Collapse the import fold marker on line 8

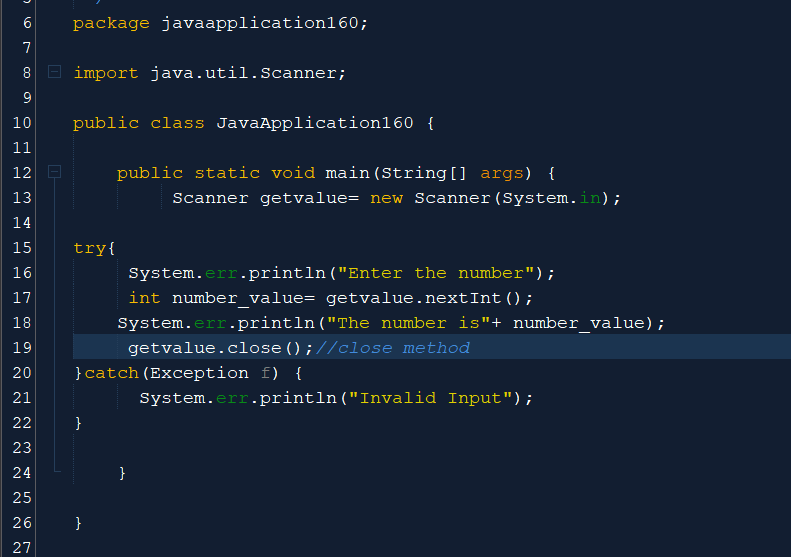coord(54,72)
